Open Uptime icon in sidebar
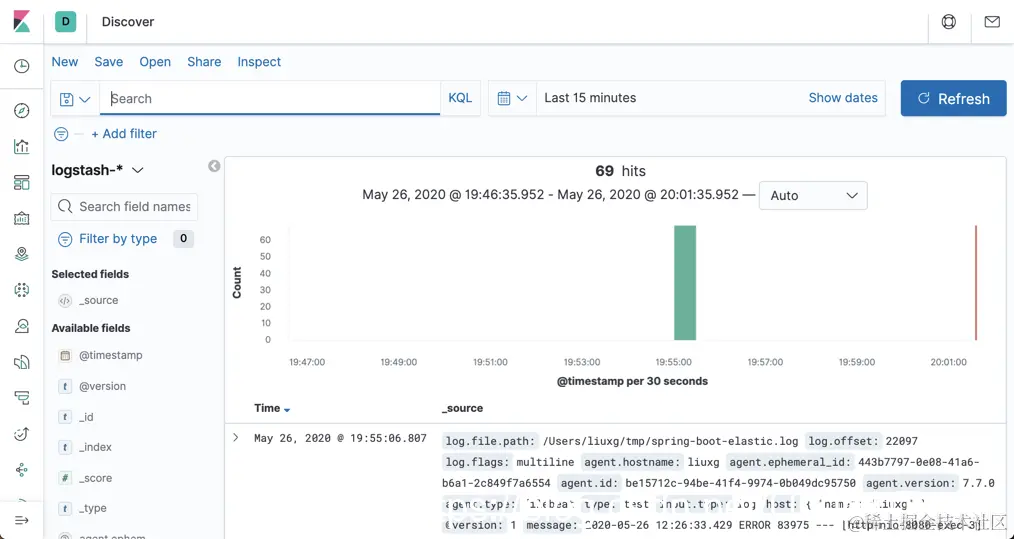Image resolution: width=1014 pixels, height=539 pixels. click(21, 434)
